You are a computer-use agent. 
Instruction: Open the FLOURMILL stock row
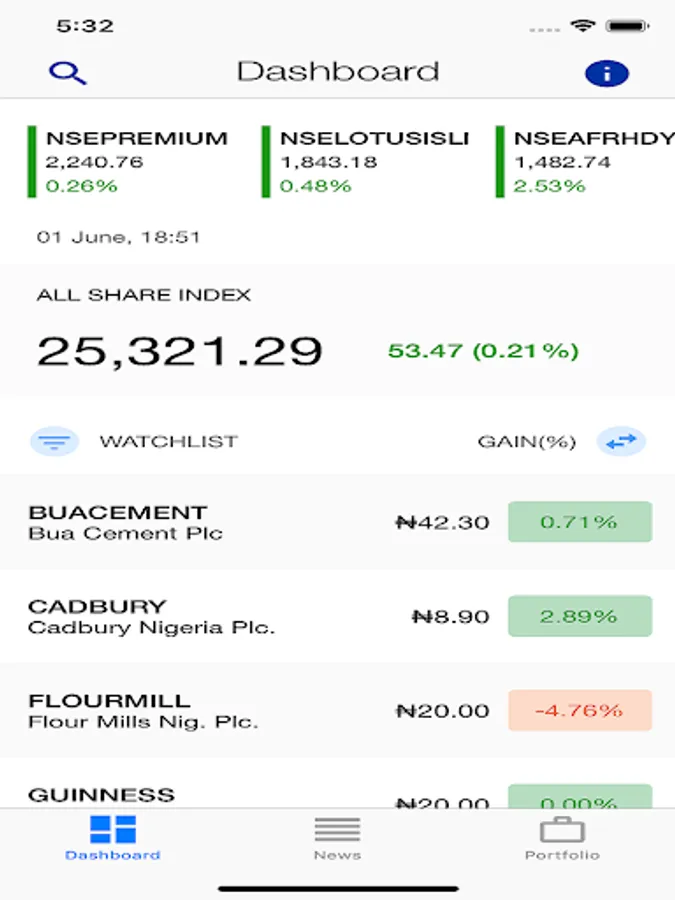[x=200, y=710]
